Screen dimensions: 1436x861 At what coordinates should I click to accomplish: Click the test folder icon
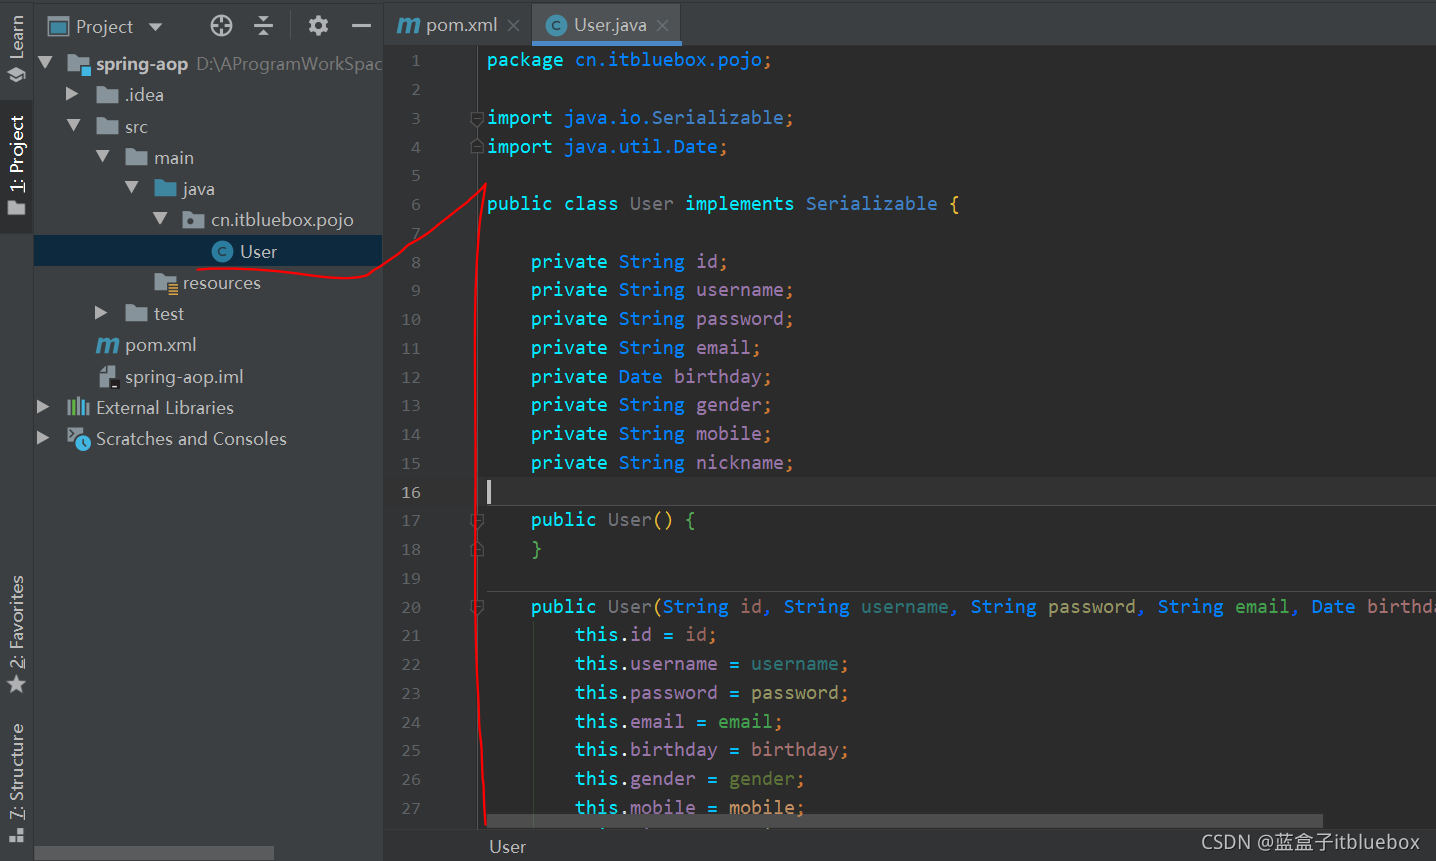[x=137, y=314]
